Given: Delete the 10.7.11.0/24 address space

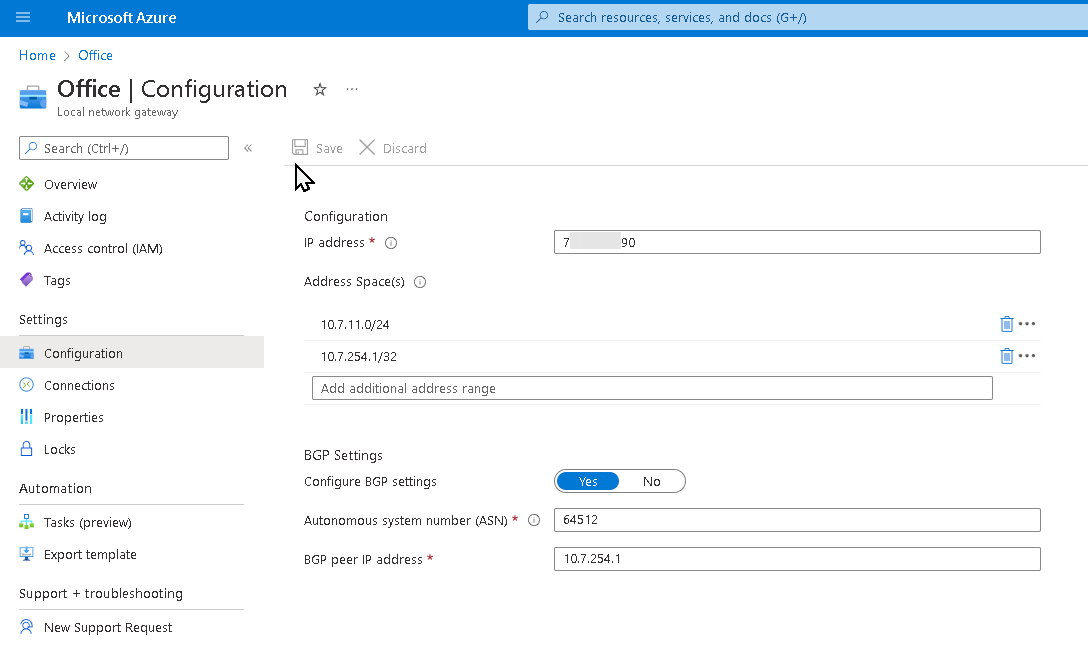Looking at the screenshot, I should tap(1006, 324).
